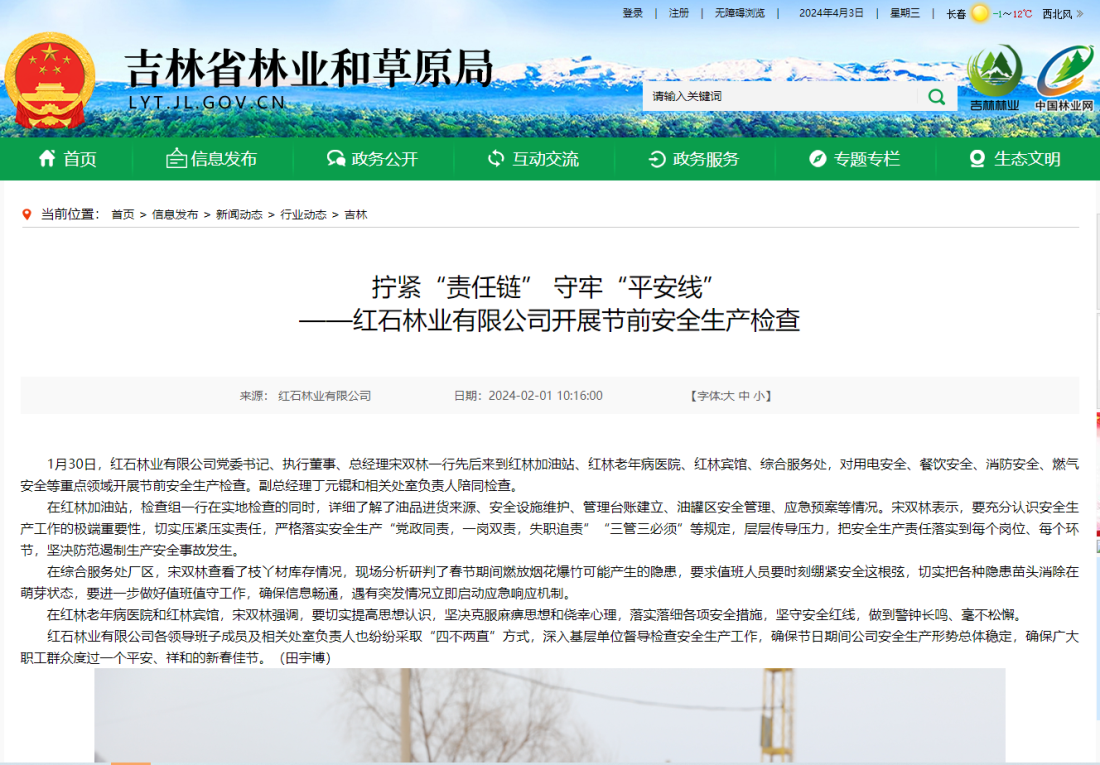This screenshot has height=765, width=1100.
Task: Click the 专题专栏 navigation item
Action: coord(854,159)
